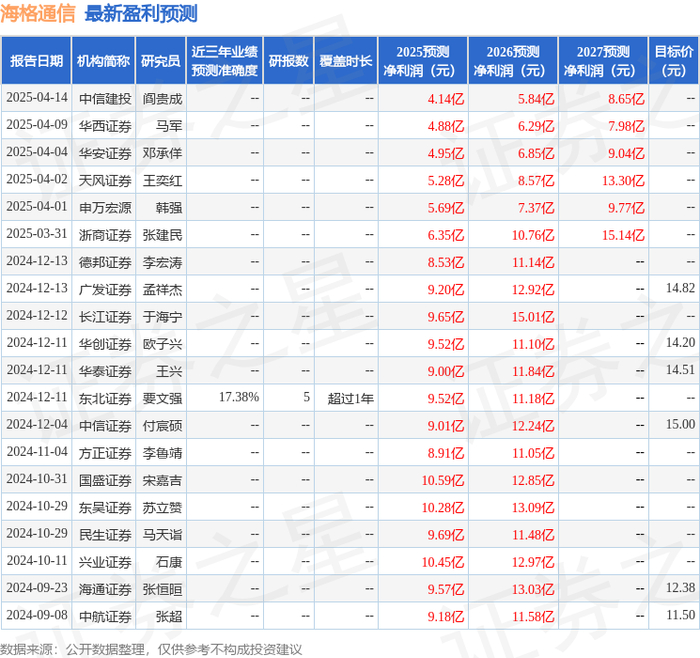Select the 覆盖时长 column header
Screen dimensions: 700x658
(x=346, y=61)
